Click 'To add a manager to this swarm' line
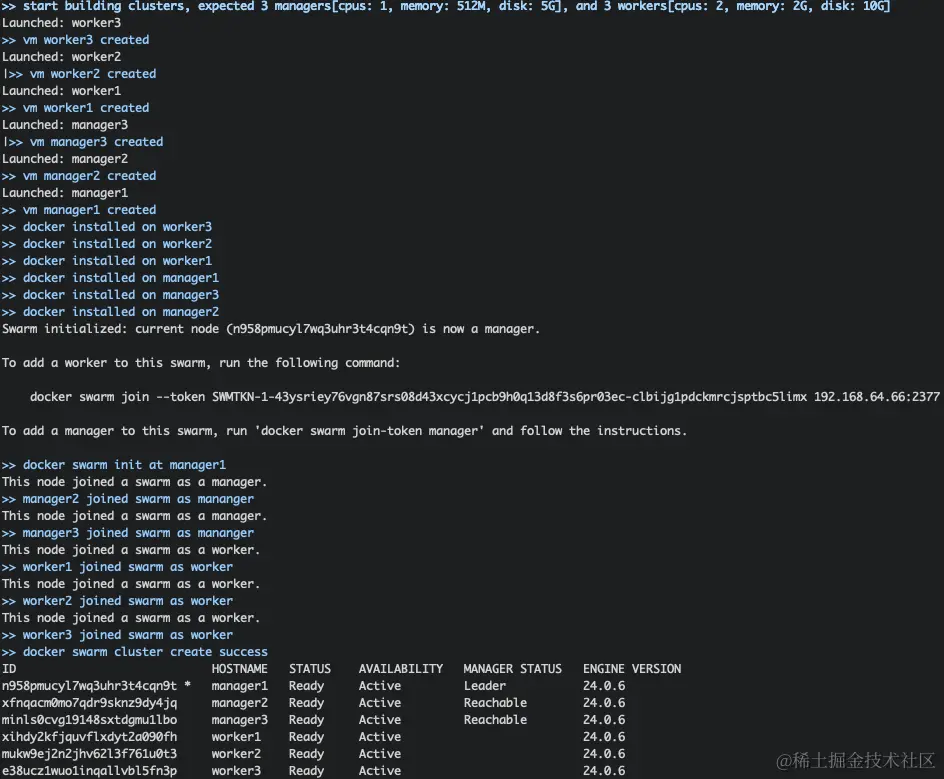Screen dimensions: 944x779 [x=344, y=431]
